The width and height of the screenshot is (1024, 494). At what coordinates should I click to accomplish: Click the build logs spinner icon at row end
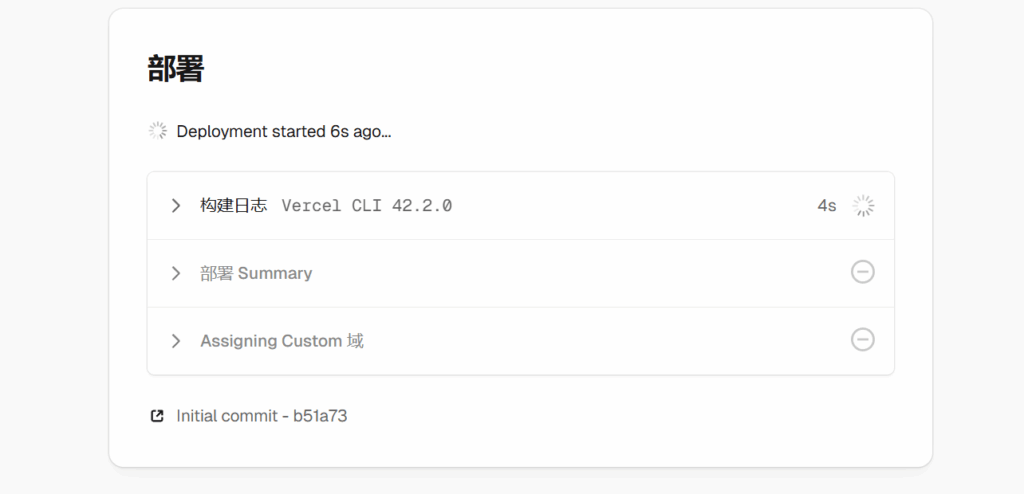(x=863, y=206)
